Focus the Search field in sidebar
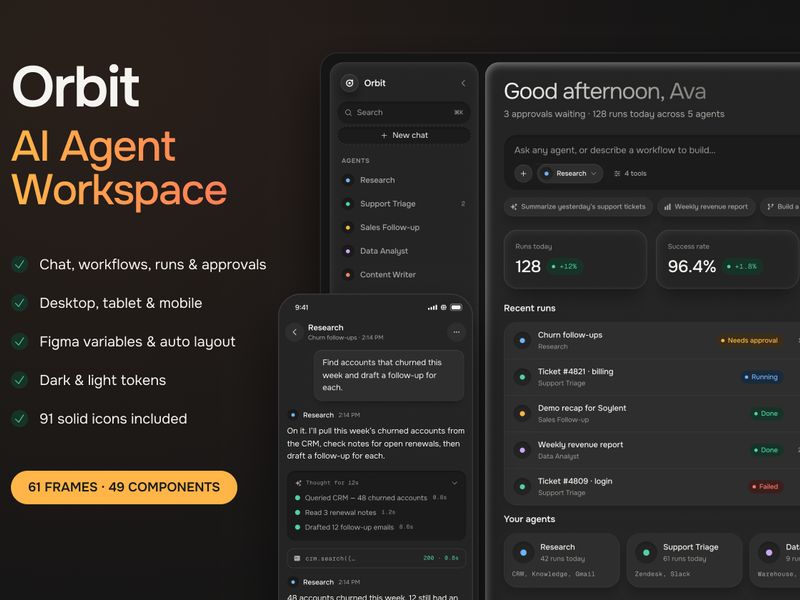 [404, 112]
